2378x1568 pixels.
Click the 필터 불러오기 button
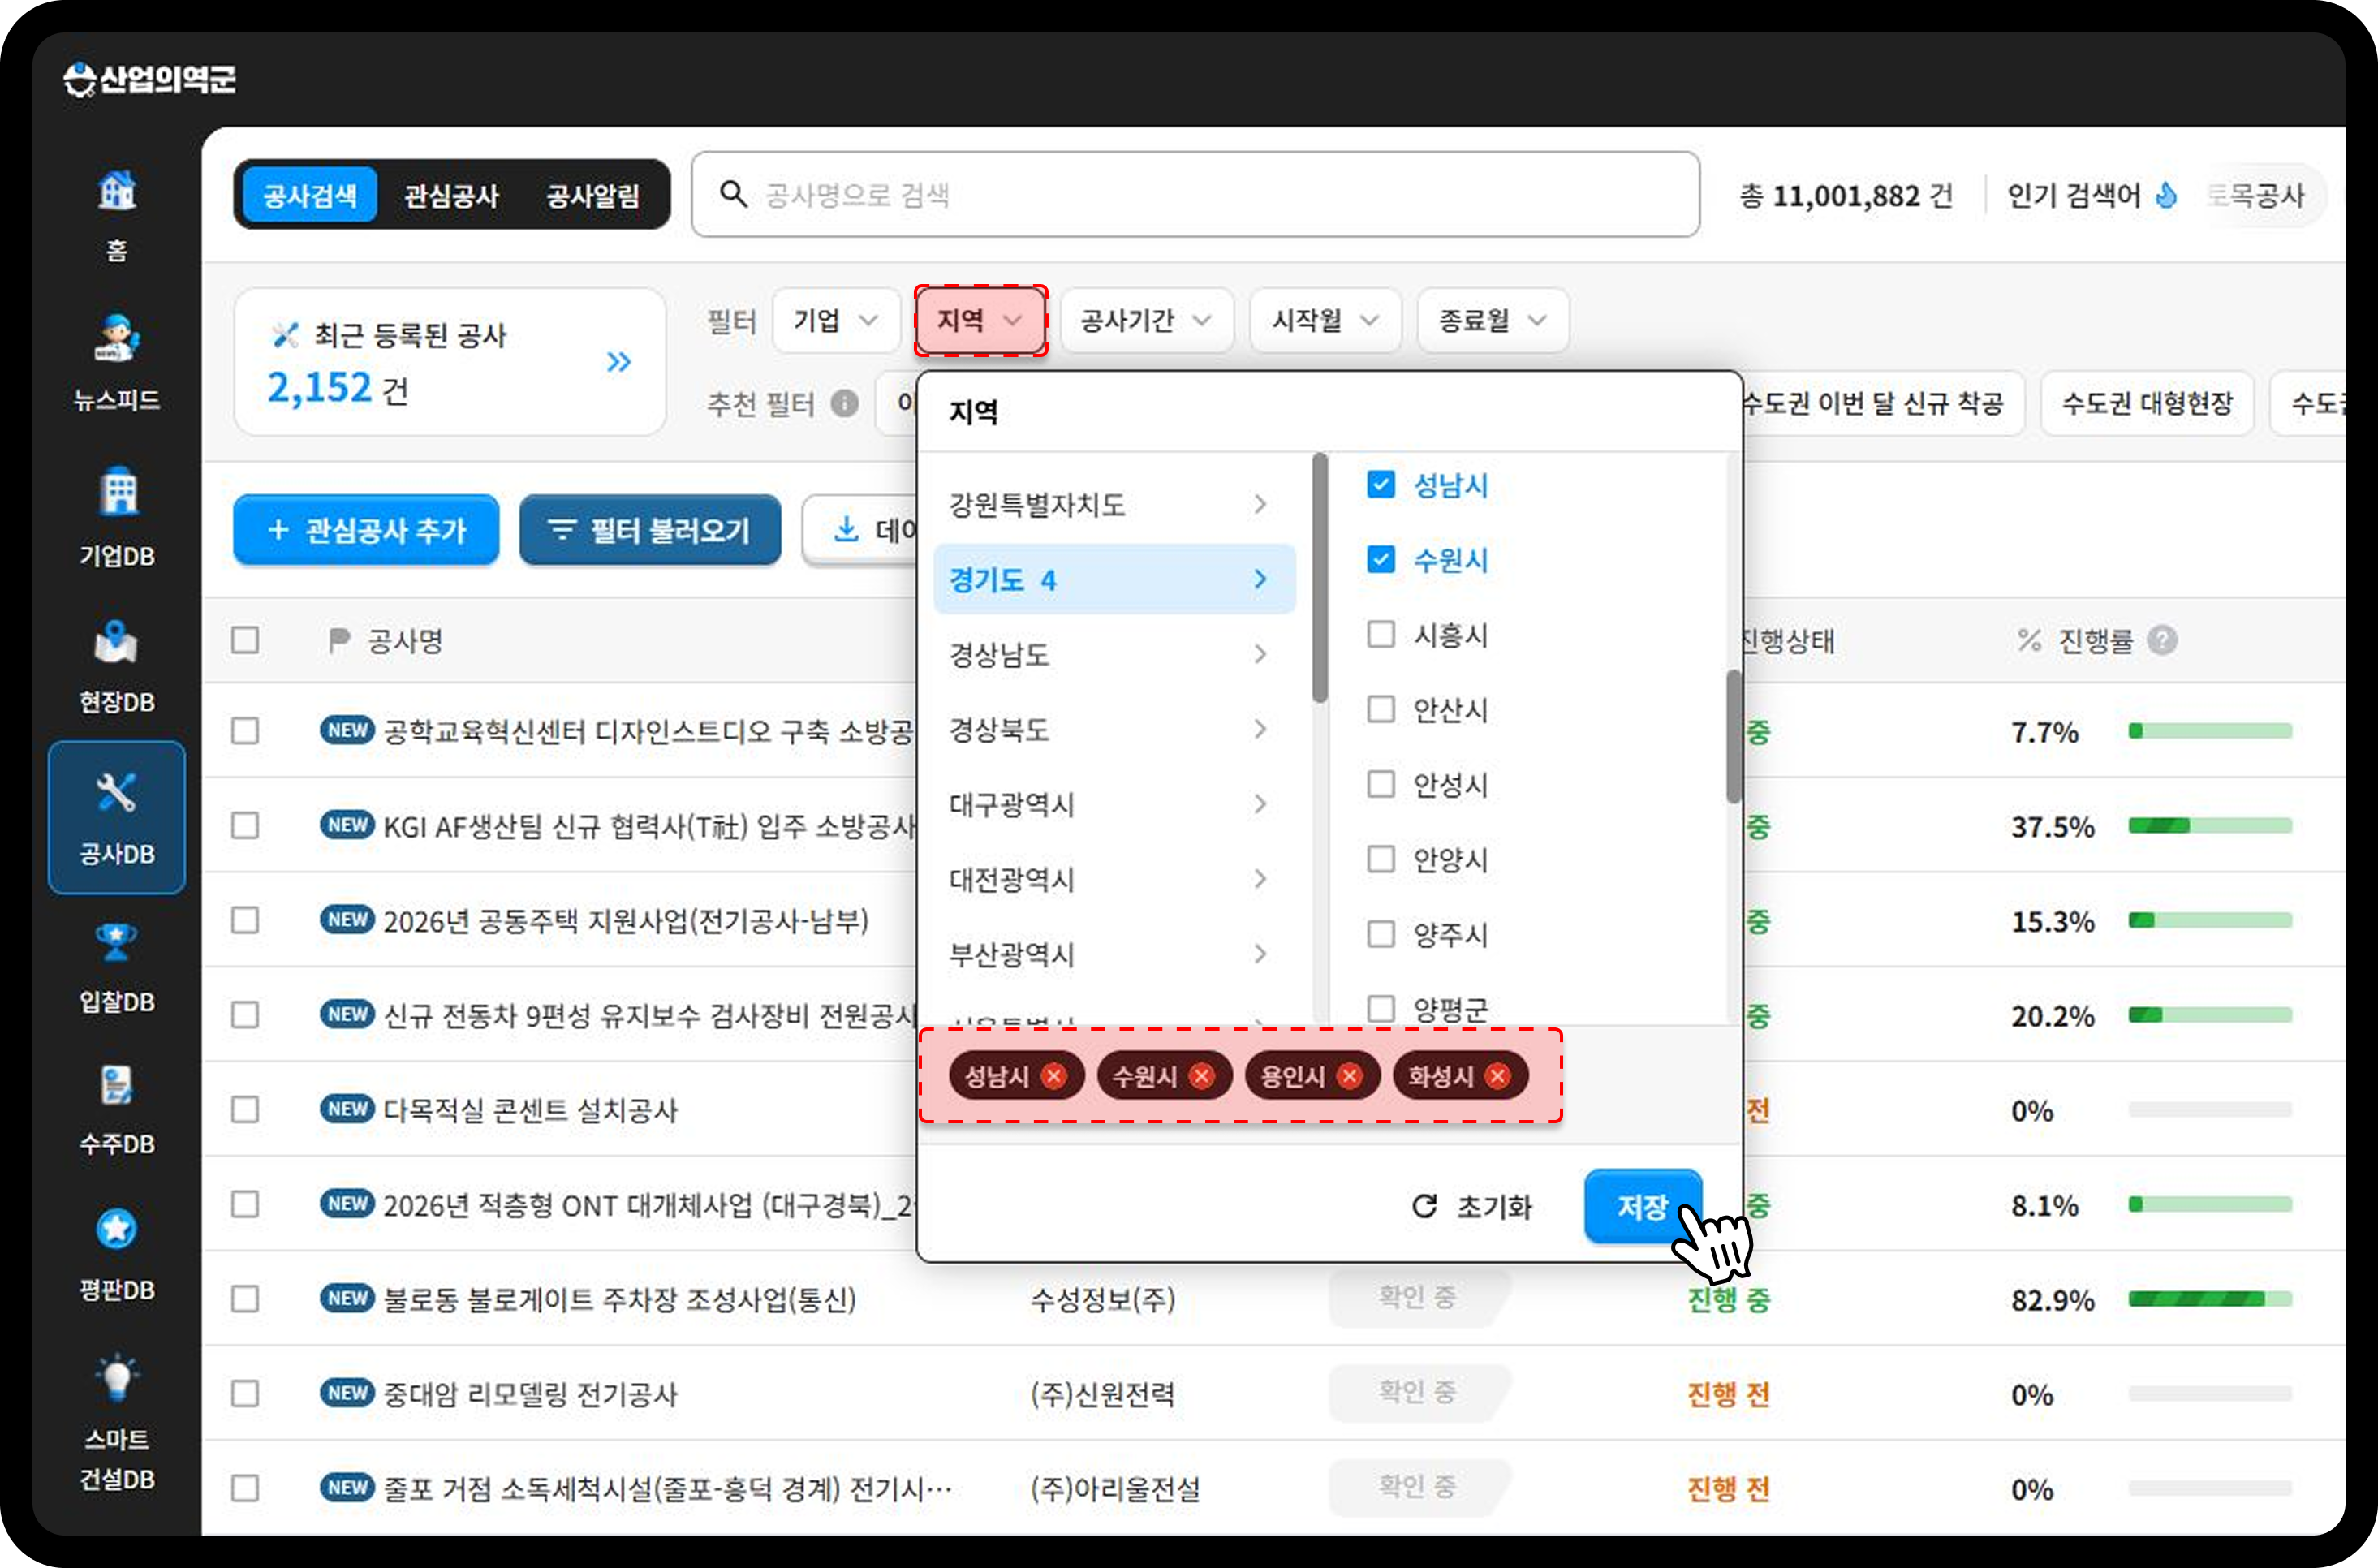click(x=650, y=529)
